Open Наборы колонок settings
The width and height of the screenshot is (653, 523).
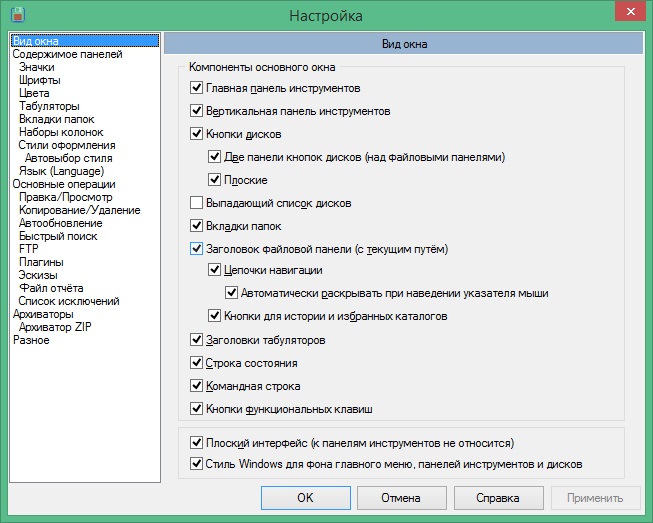point(61,132)
